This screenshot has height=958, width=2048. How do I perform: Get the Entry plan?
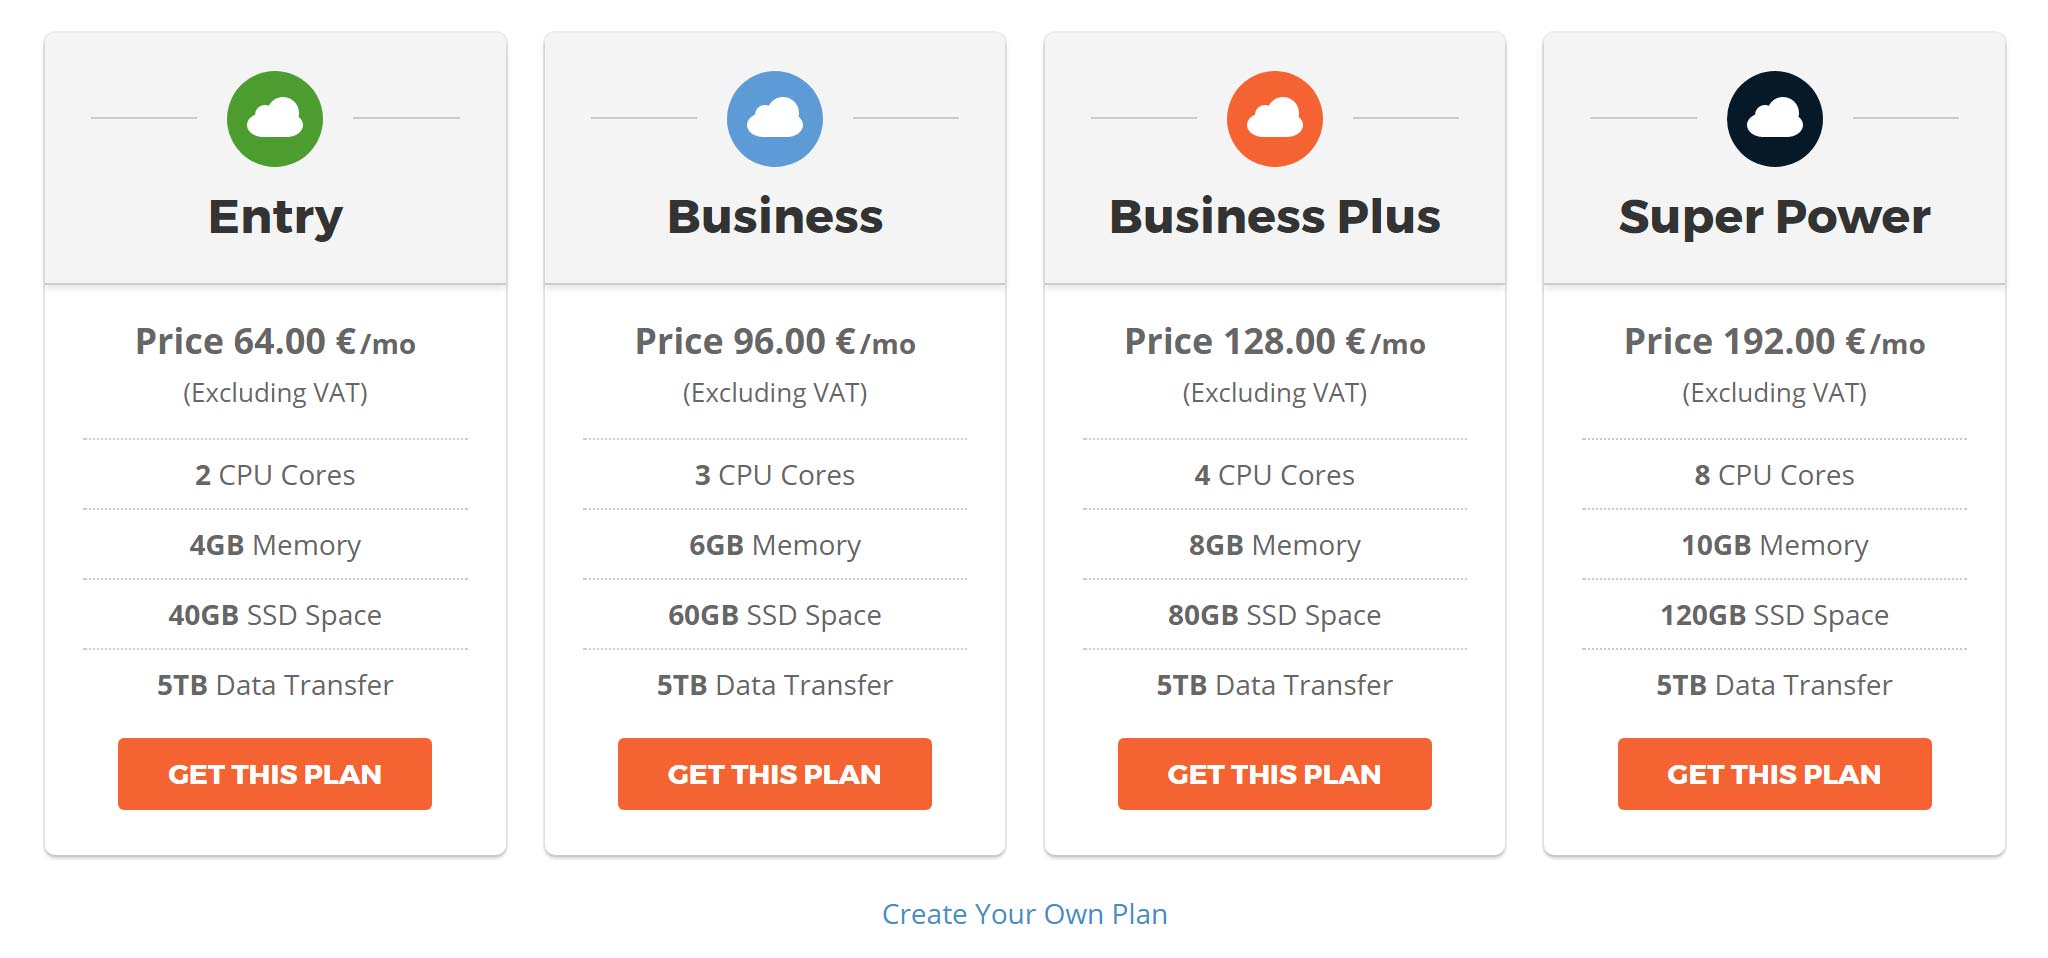pos(275,774)
